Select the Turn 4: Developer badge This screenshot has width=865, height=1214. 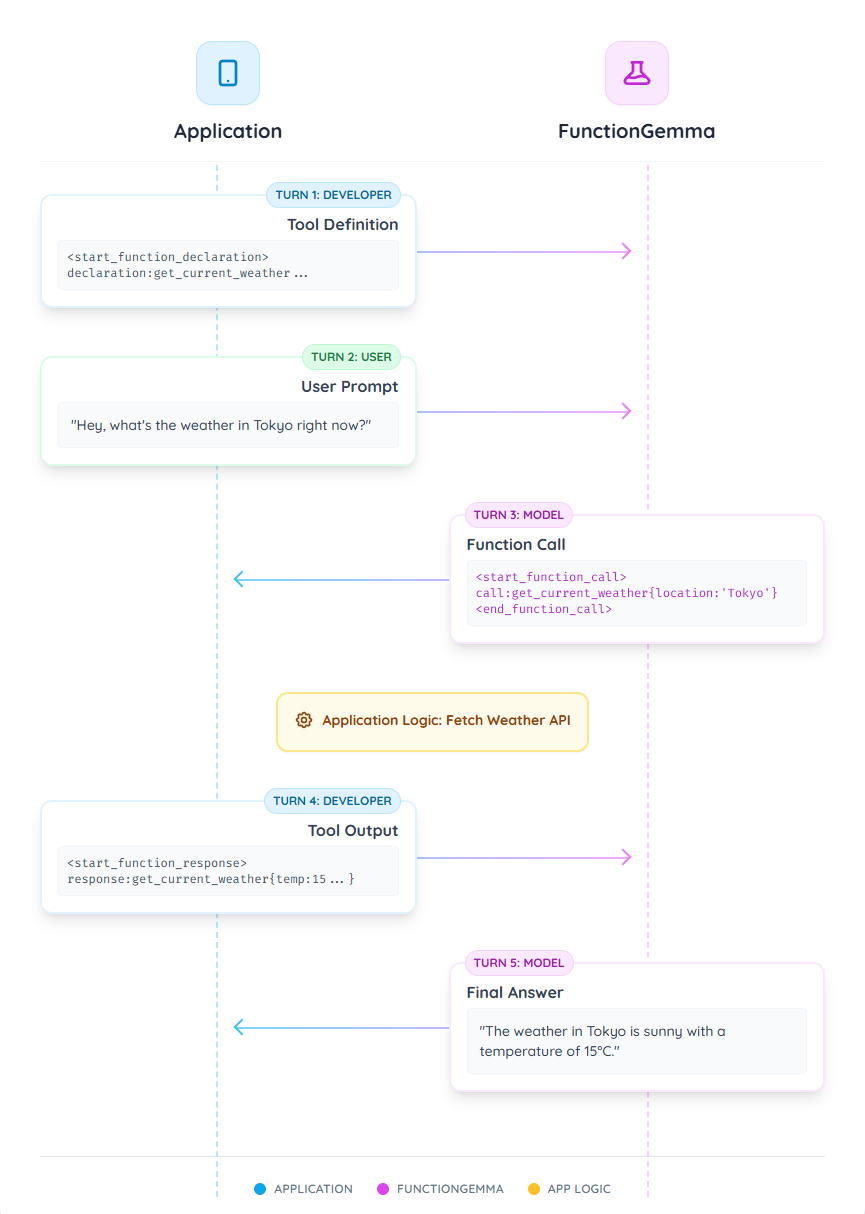coord(332,801)
